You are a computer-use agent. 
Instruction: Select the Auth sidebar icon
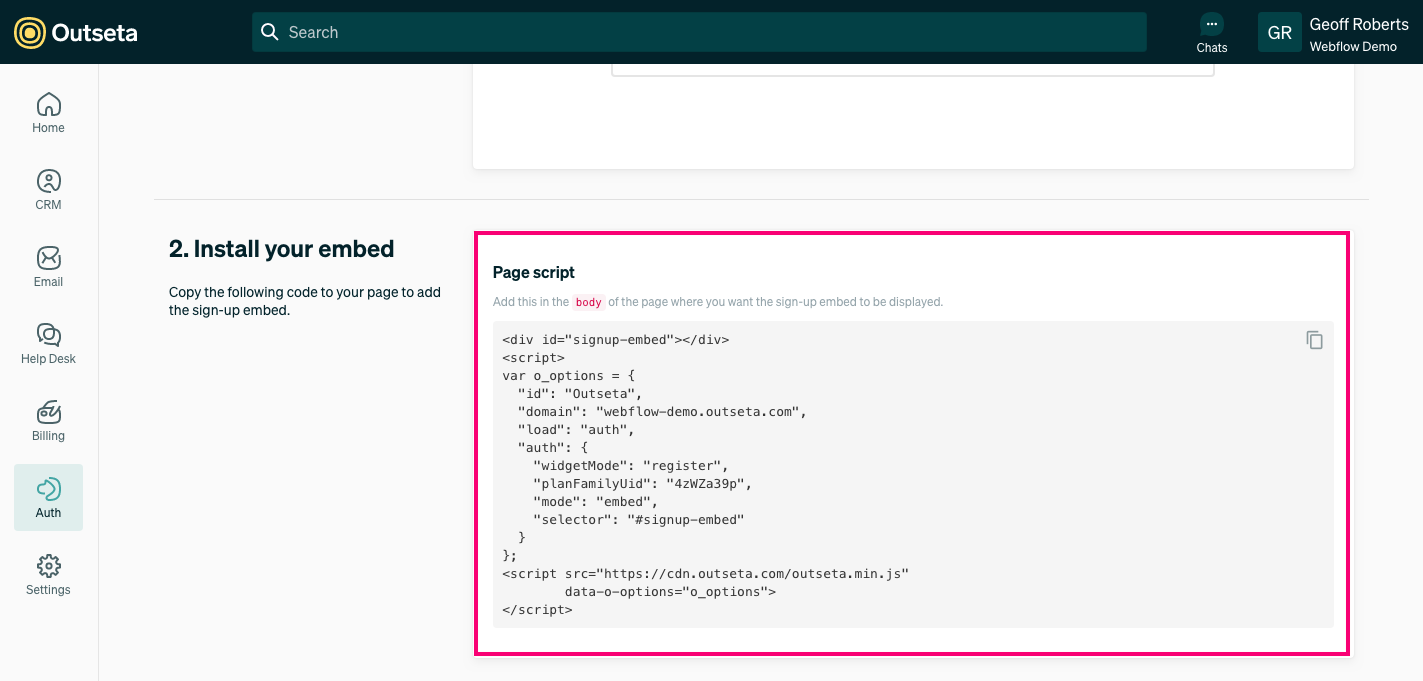point(48,497)
